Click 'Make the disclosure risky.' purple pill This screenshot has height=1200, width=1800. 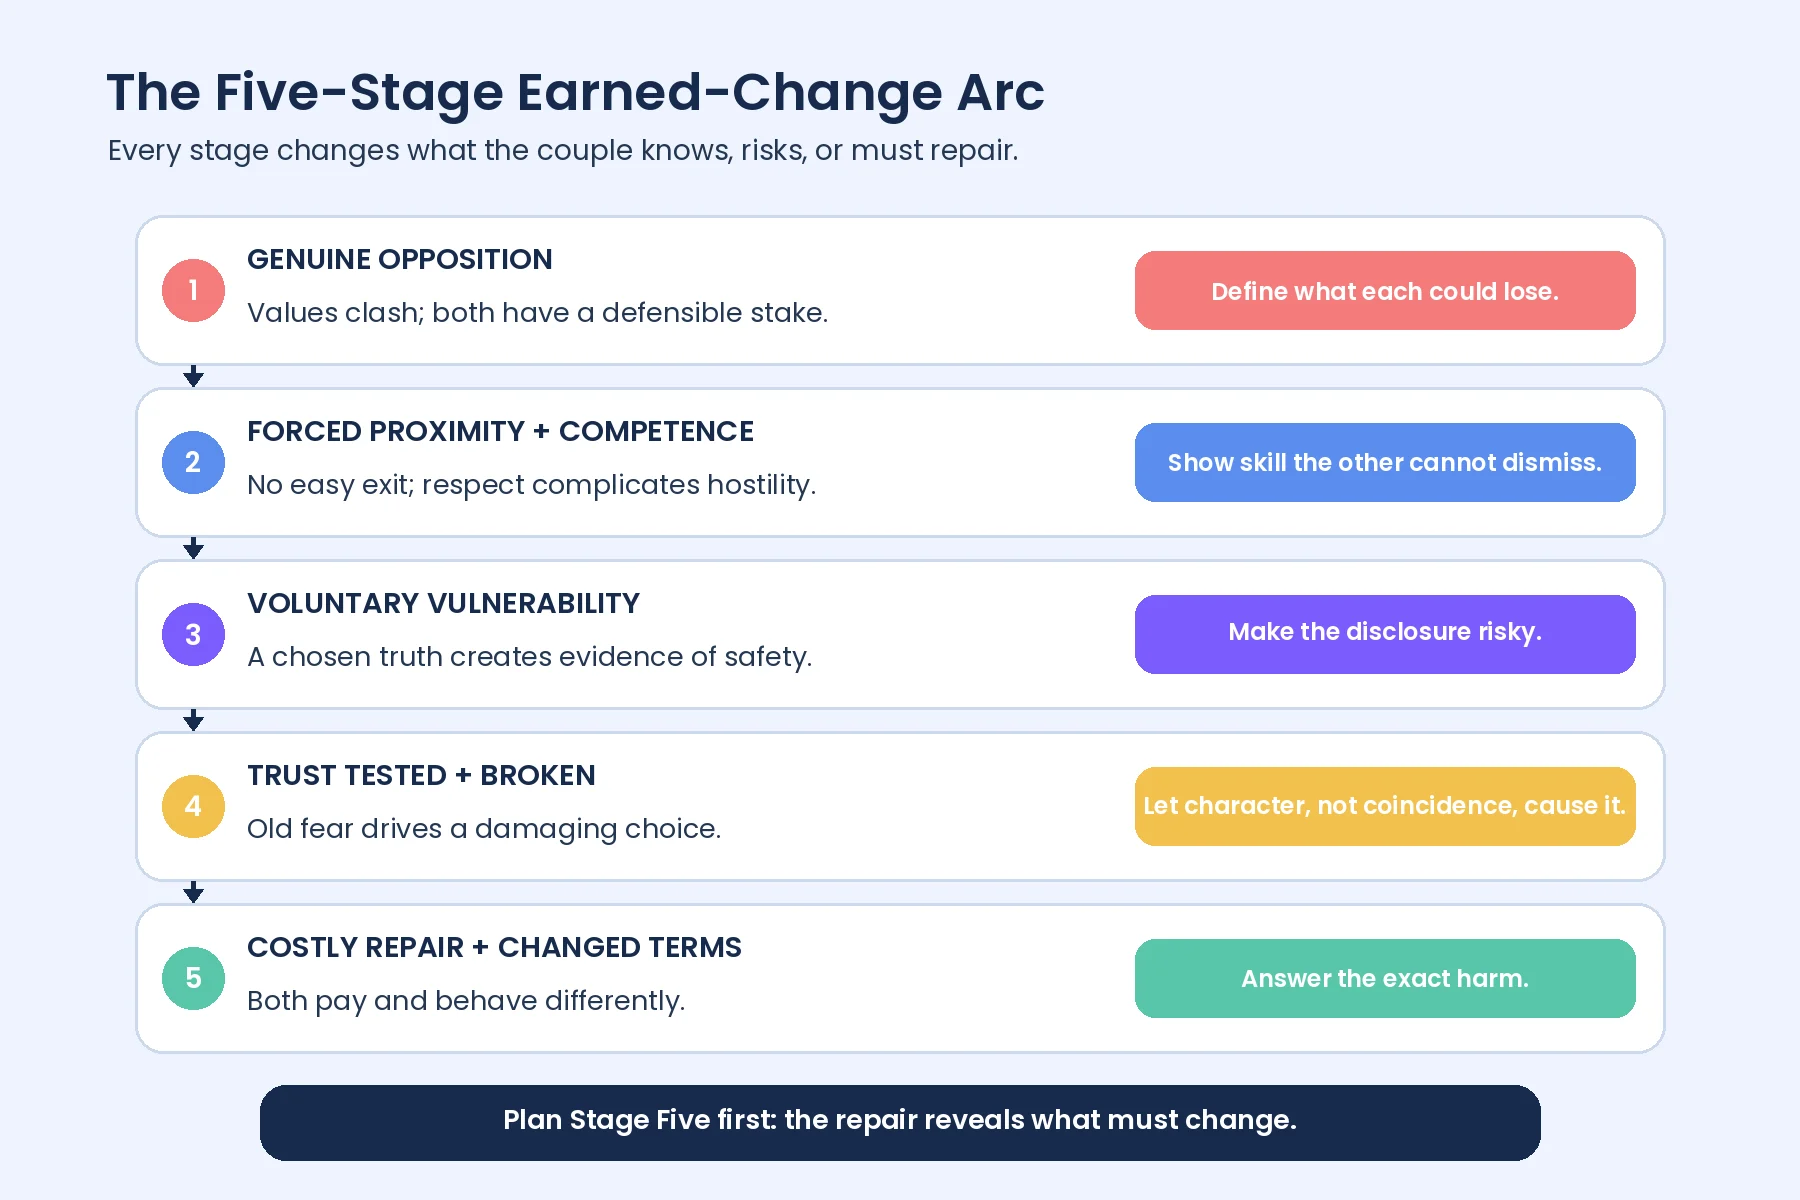[1385, 634]
